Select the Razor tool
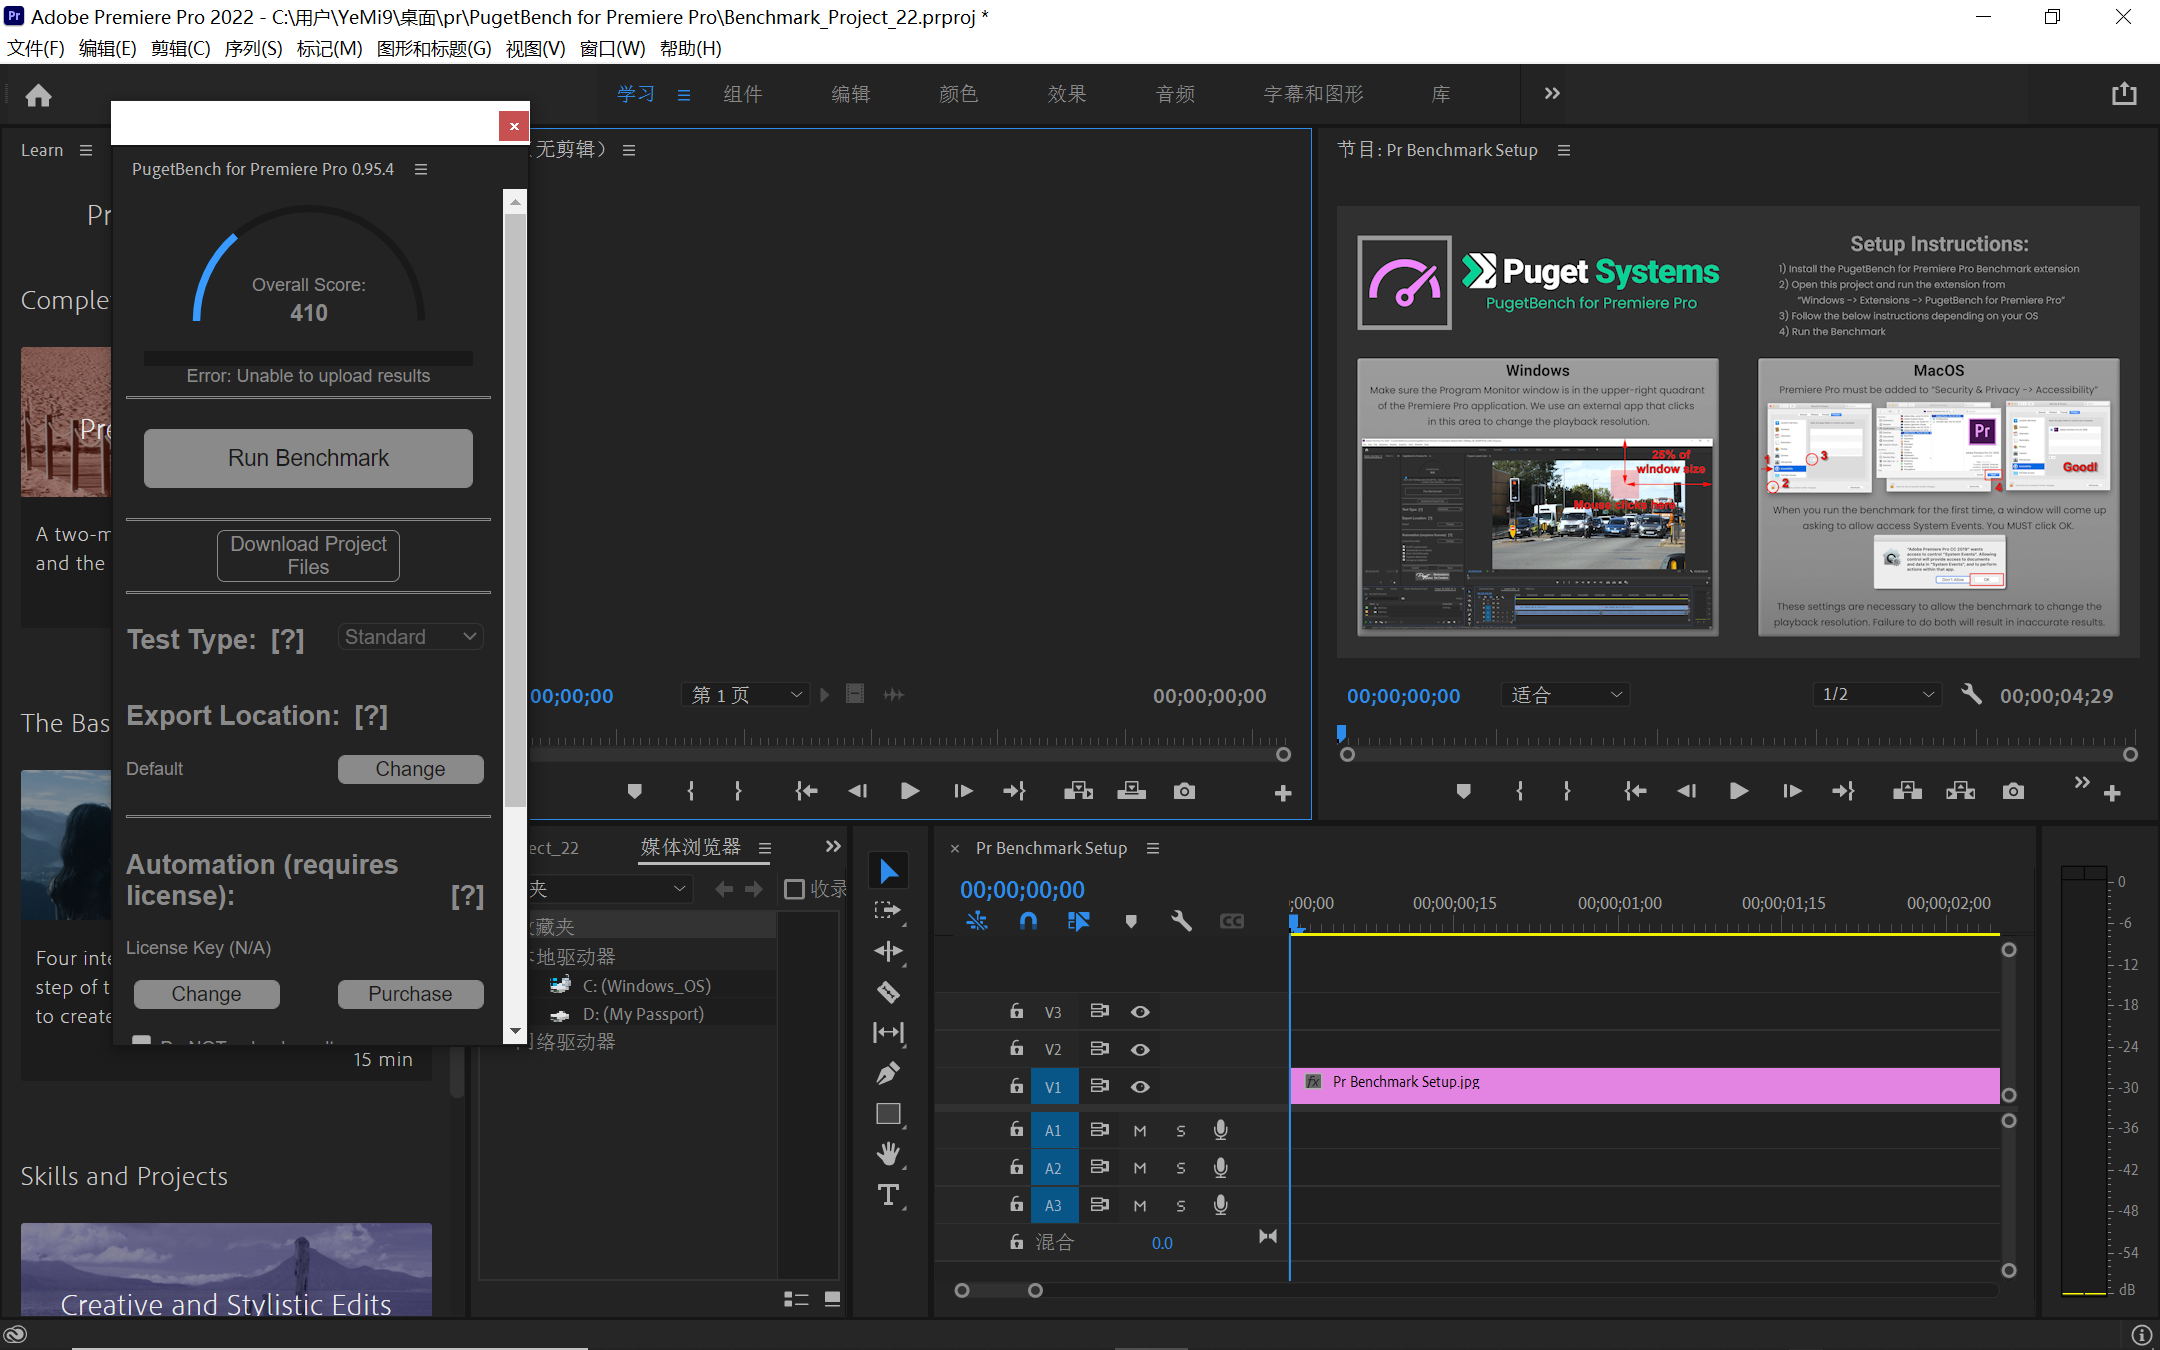 coord(888,992)
